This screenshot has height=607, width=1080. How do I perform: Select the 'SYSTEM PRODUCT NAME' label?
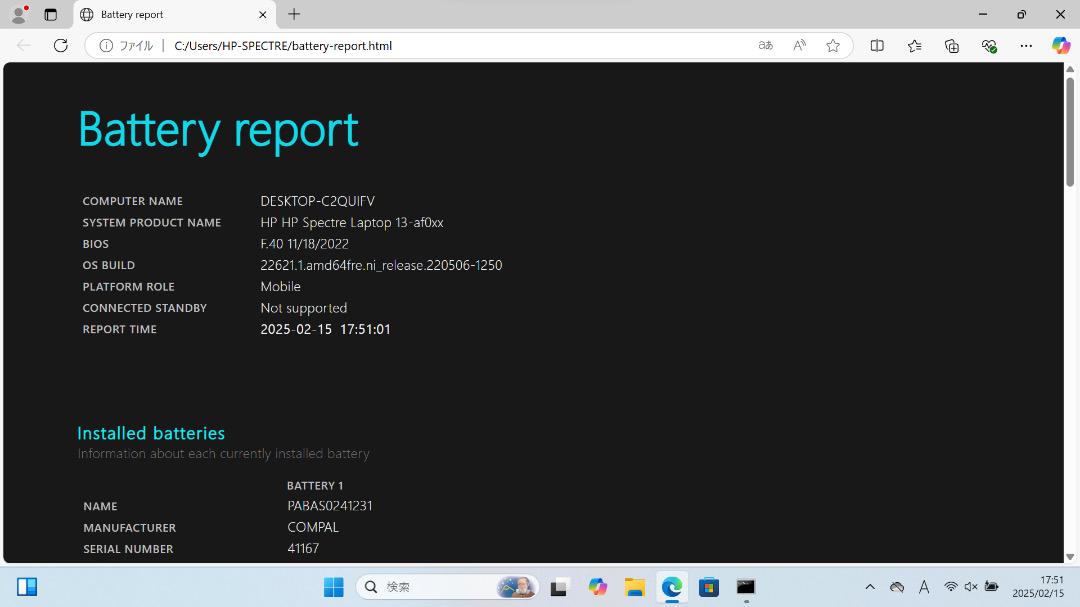152,223
